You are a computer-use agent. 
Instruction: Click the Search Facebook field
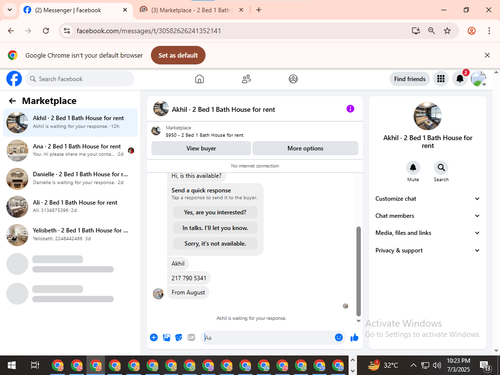coord(80,79)
